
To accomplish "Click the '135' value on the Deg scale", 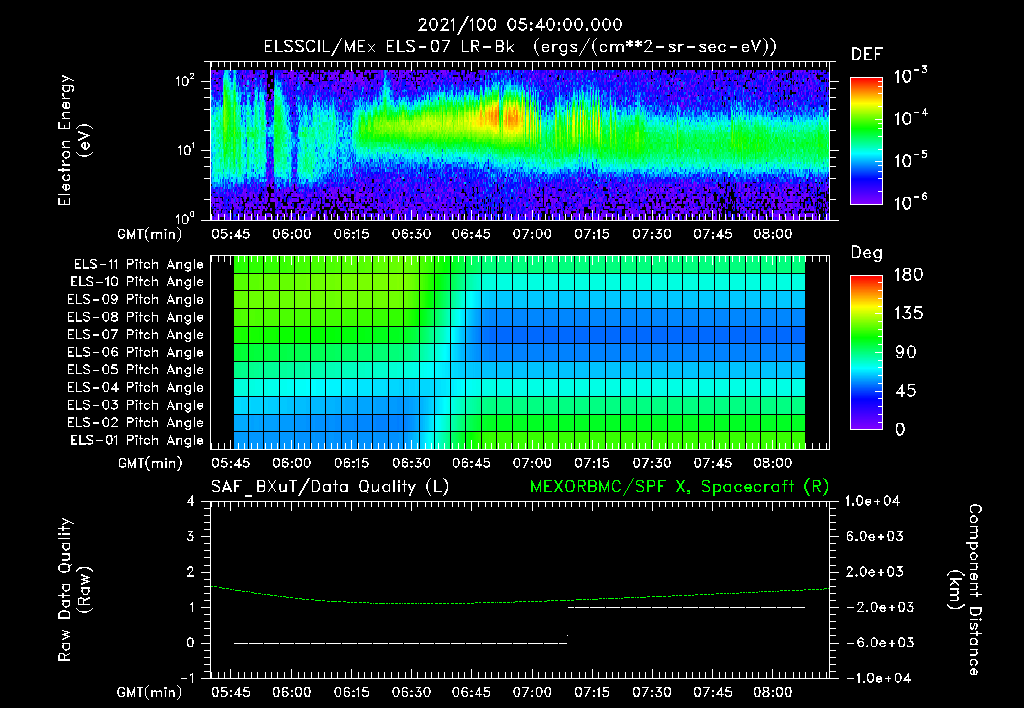I will (x=908, y=314).
